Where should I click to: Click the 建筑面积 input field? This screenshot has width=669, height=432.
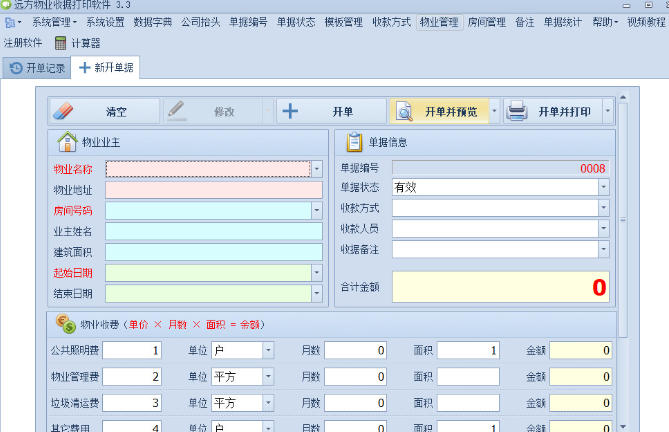pos(214,252)
